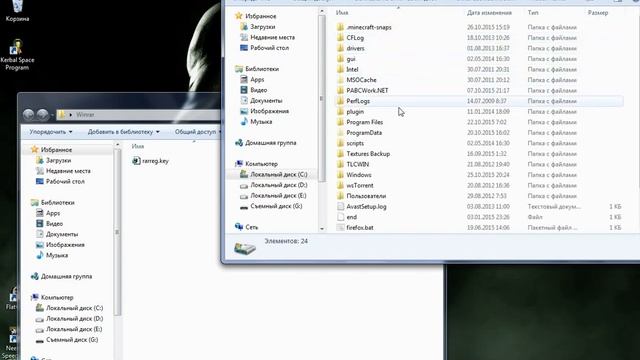Select the PABCWork.NET folder icon
This screenshot has width=640, height=360.
click(x=340, y=91)
